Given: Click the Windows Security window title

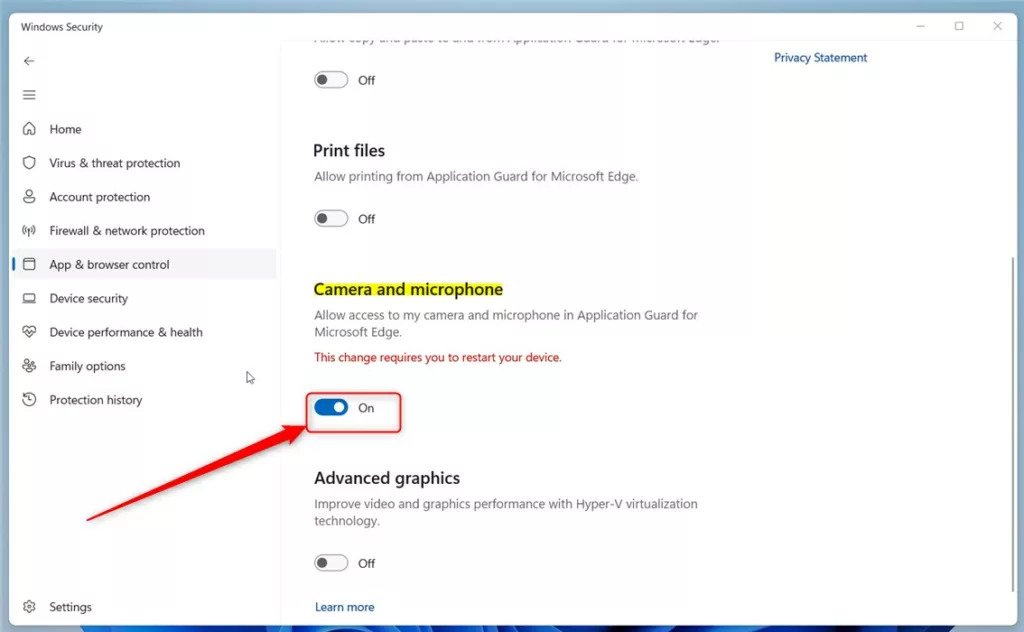Looking at the screenshot, I should (x=61, y=27).
